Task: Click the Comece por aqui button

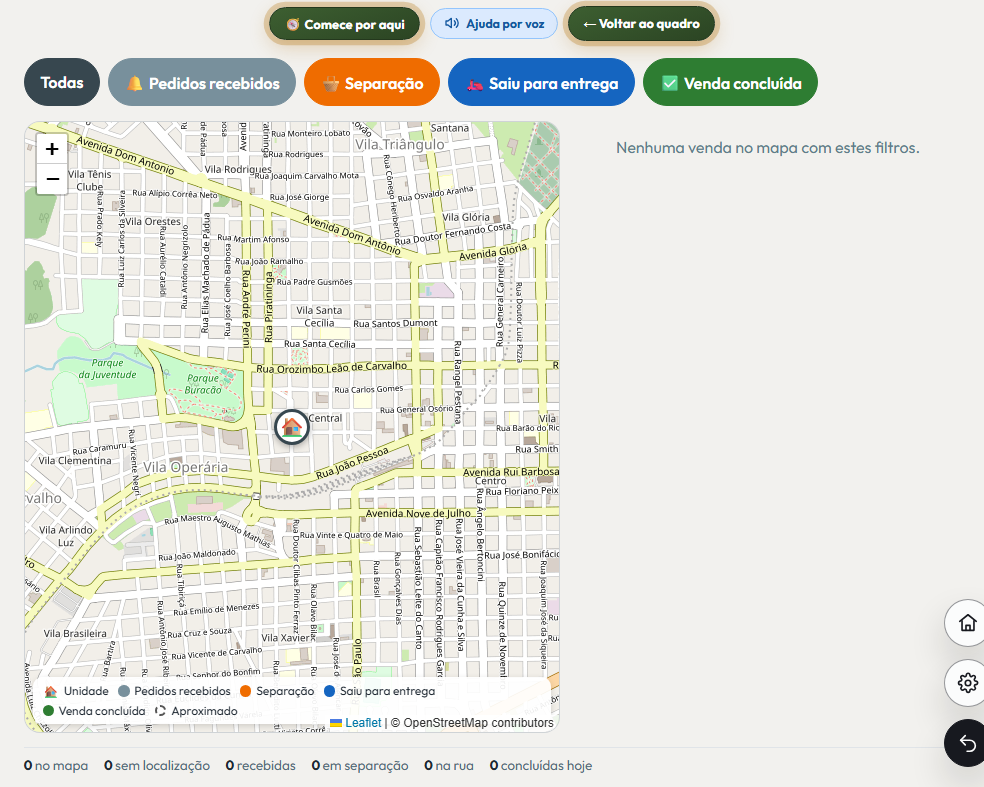Action: coord(345,24)
